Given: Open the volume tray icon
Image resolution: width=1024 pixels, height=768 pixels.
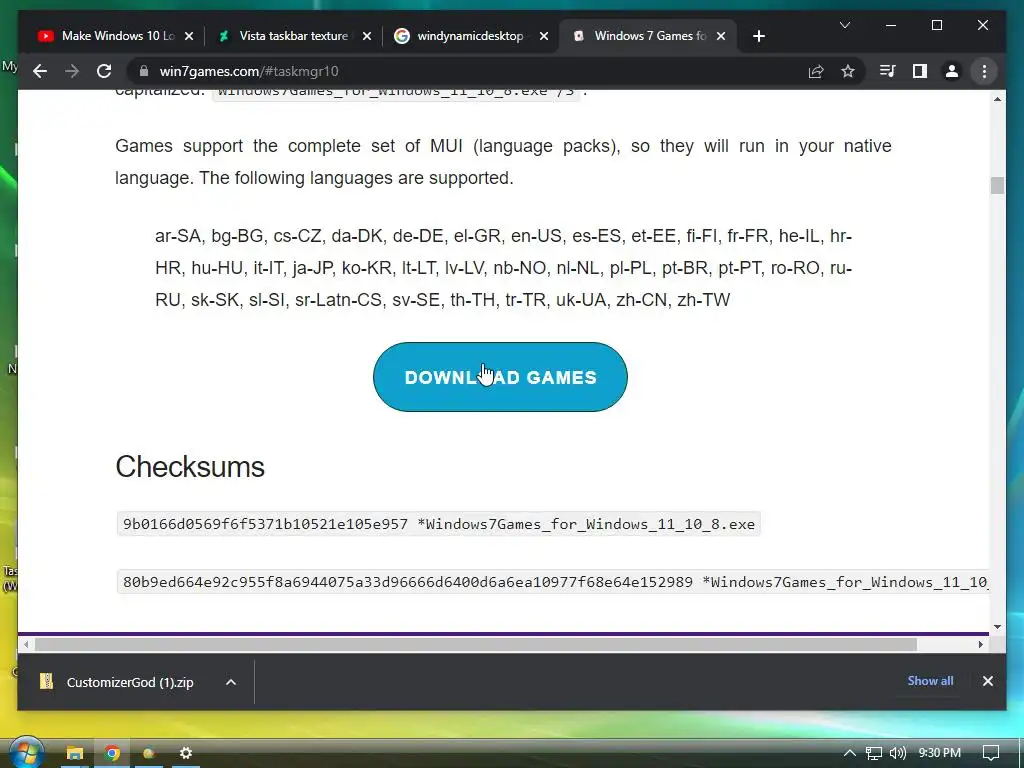Looking at the screenshot, I should point(898,753).
